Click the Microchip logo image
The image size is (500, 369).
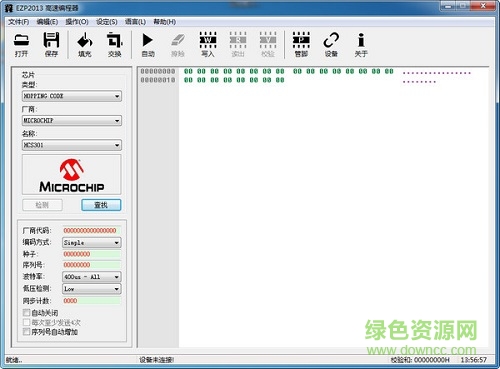72,174
